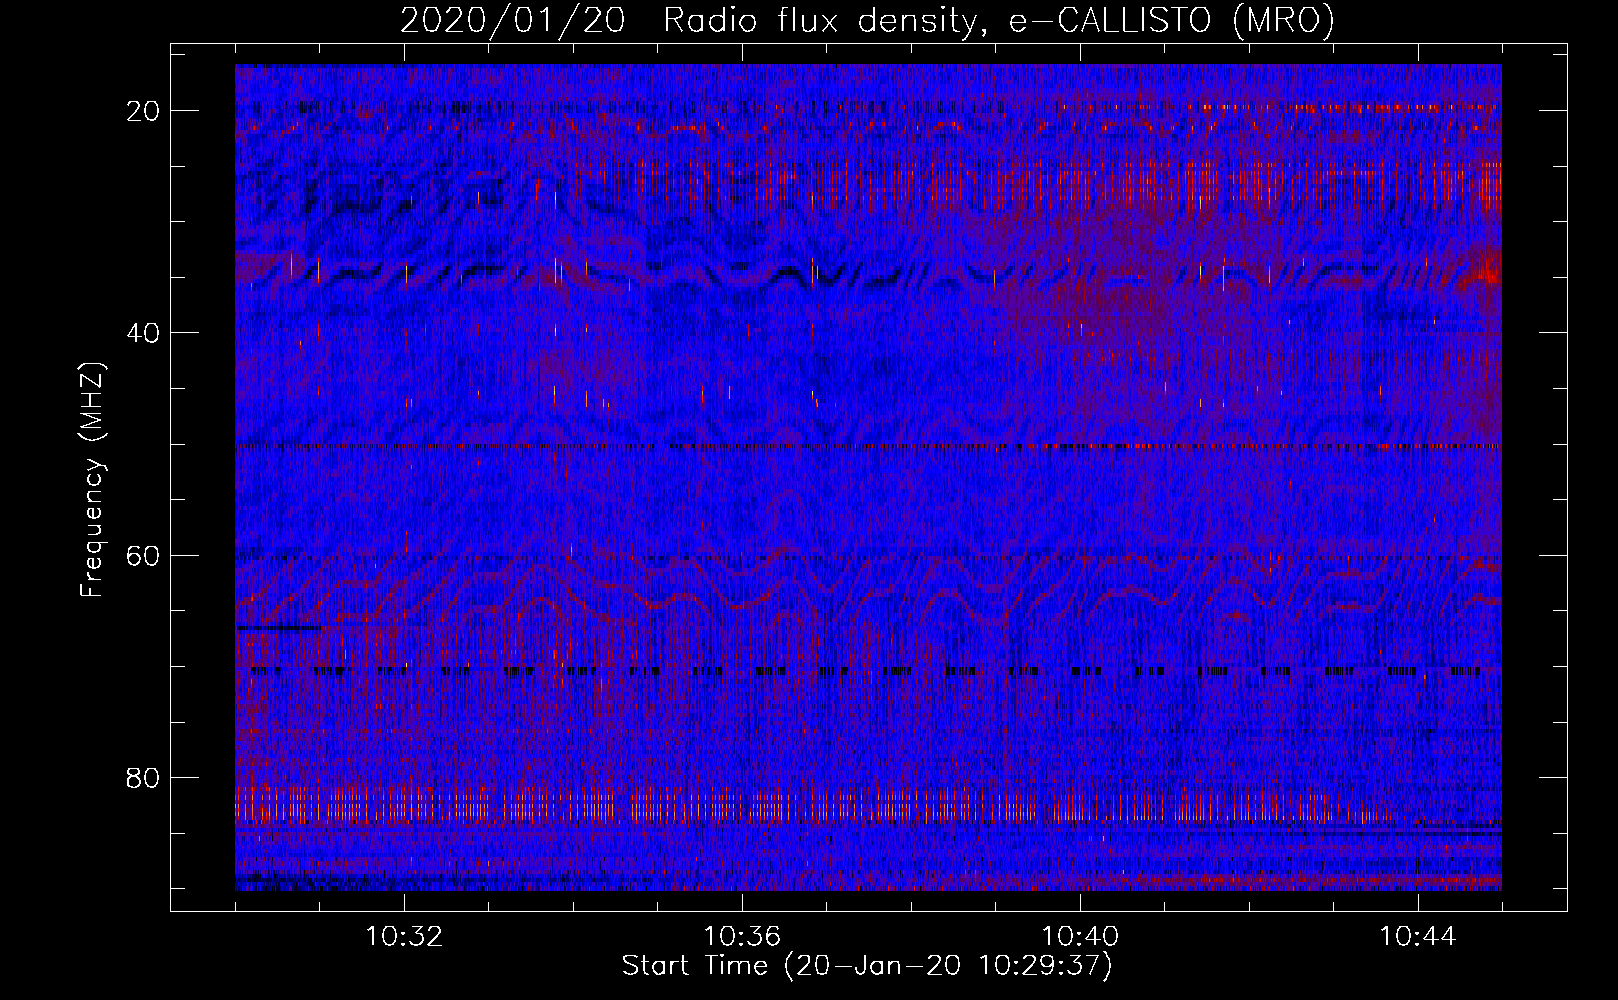The height and width of the screenshot is (1000, 1618).
Task: Click the 'Start Time (20-Jan-20 10:29:37)' axis label
Action: [867, 966]
